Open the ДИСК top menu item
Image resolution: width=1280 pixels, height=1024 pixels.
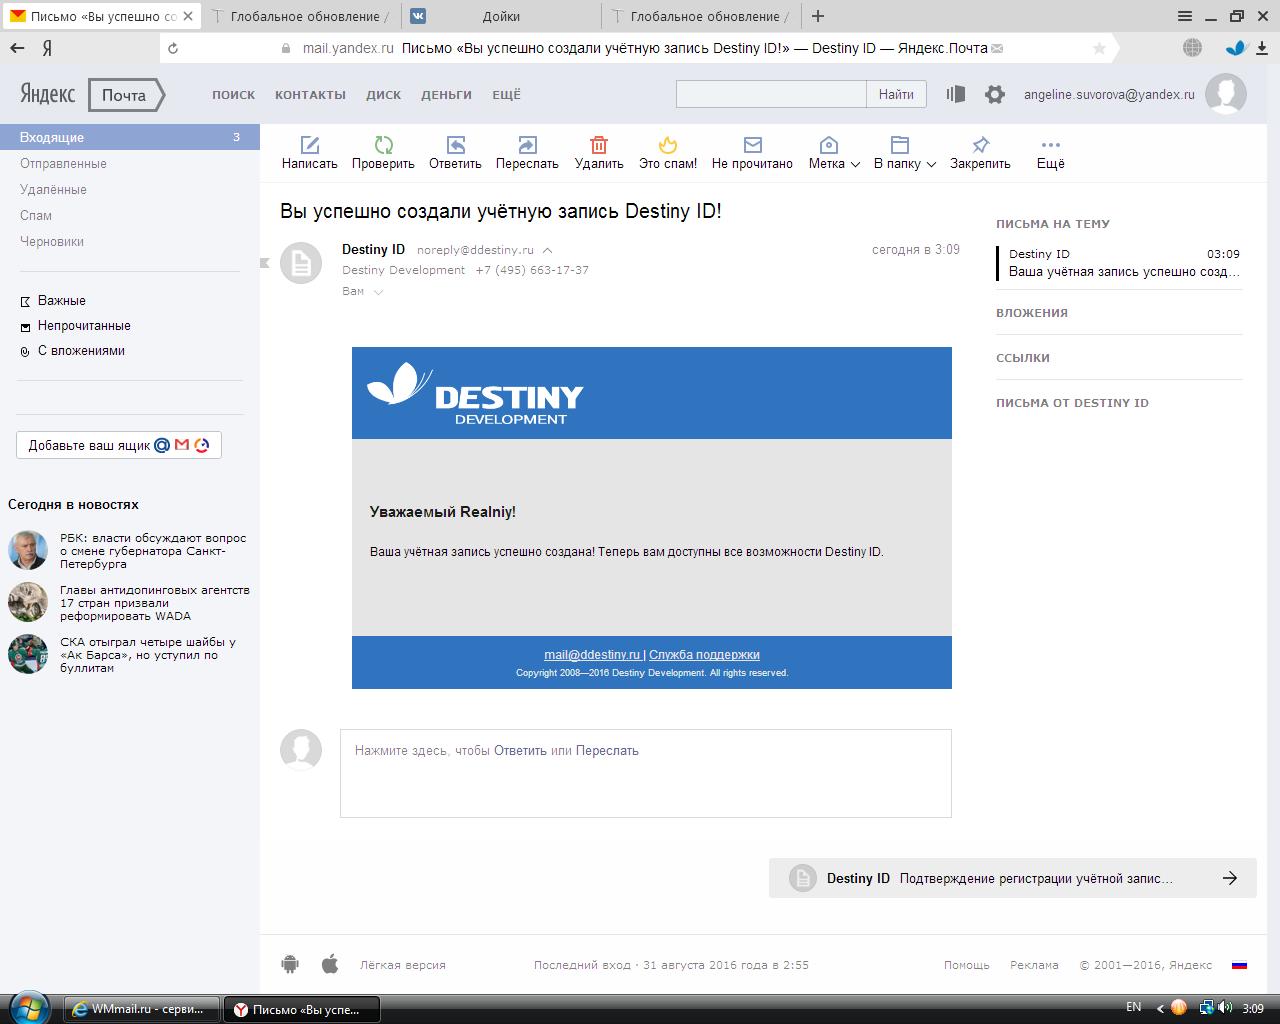click(383, 95)
